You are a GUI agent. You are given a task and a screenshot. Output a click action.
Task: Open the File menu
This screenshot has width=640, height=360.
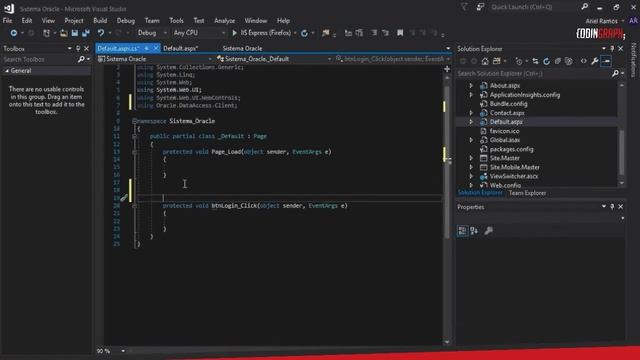7,20
